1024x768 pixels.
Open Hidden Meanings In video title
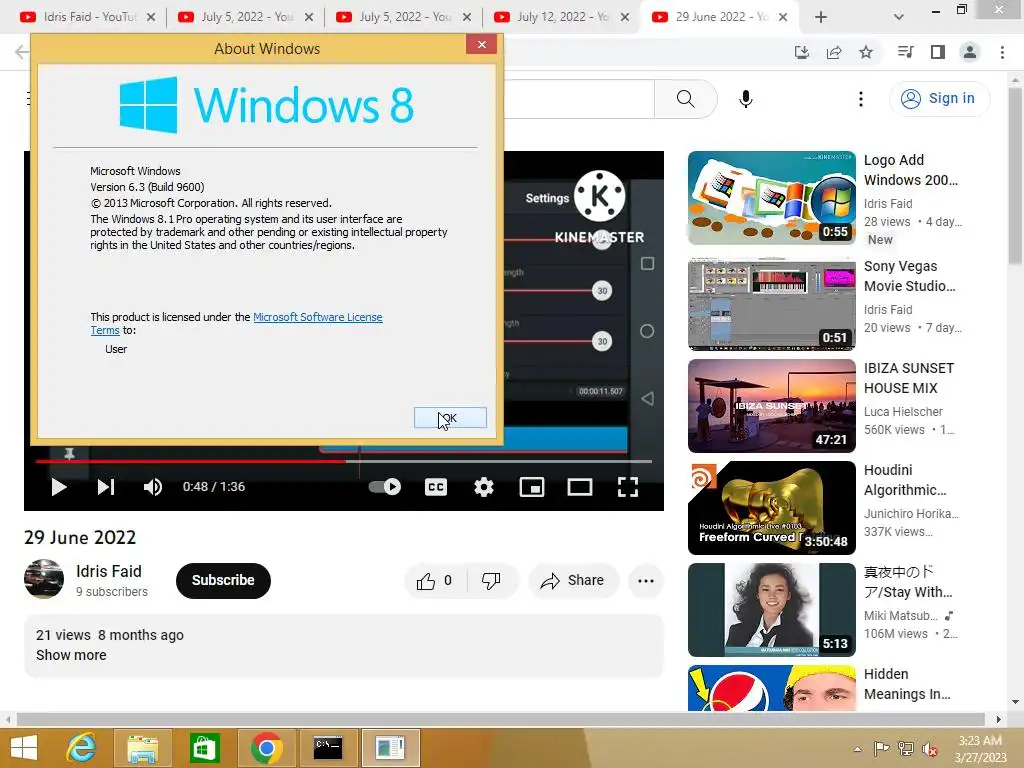tap(907, 684)
